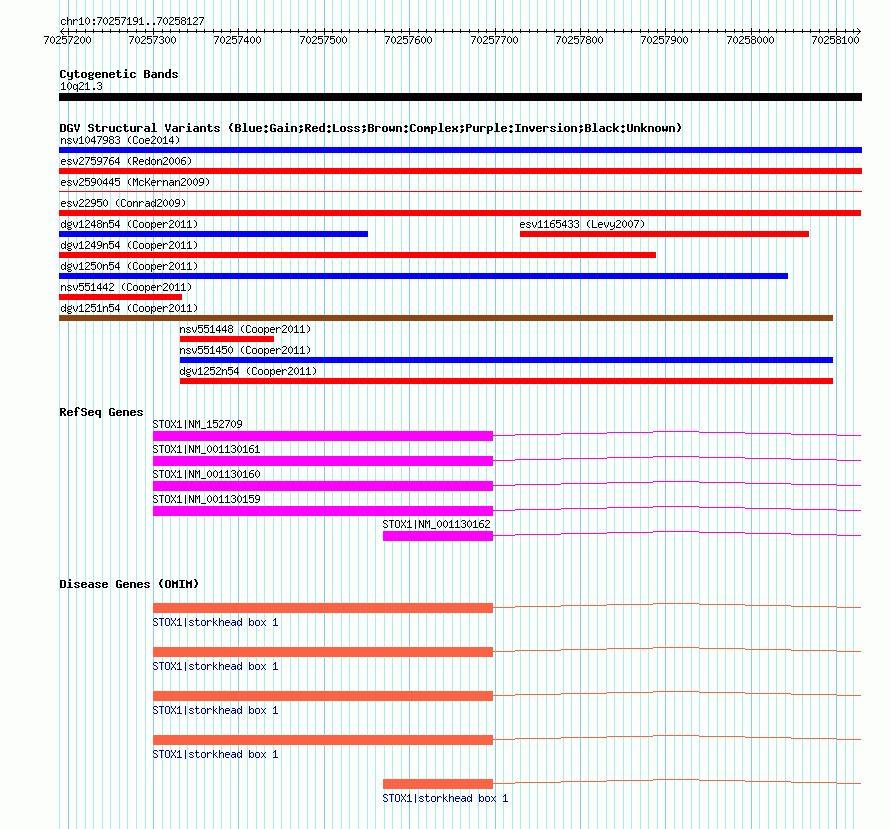Click the short red nsv551442 bar
This screenshot has width=890, height=829.
(120, 297)
